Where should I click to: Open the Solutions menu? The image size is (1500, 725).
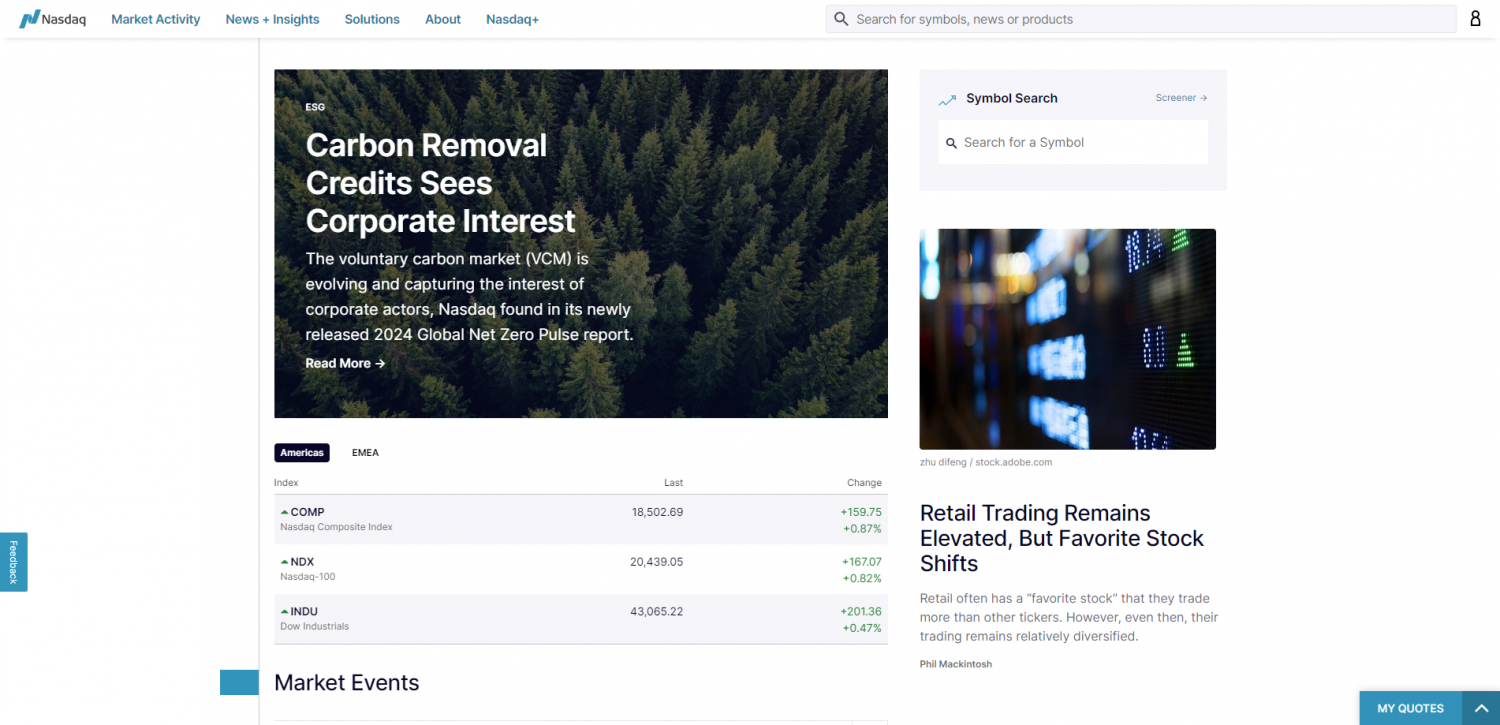pos(372,19)
